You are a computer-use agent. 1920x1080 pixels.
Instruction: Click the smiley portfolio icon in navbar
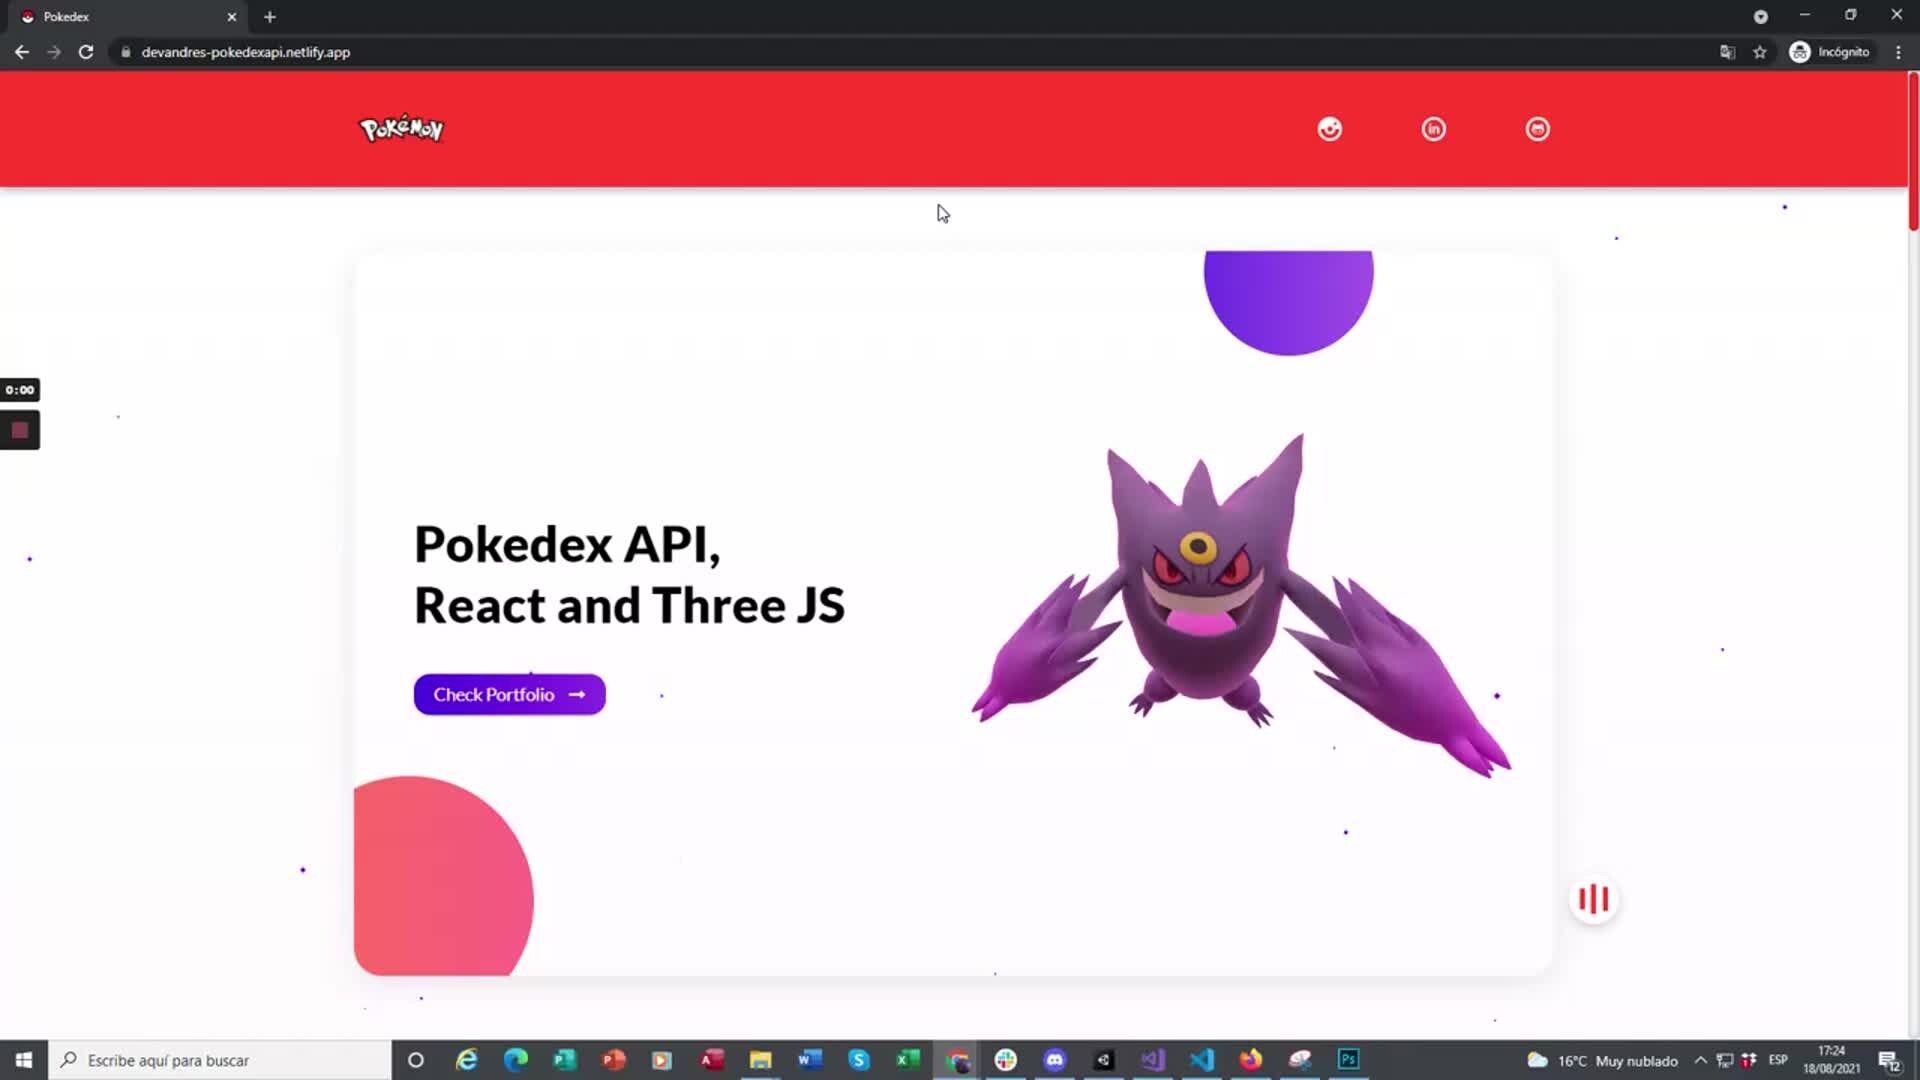1329,128
